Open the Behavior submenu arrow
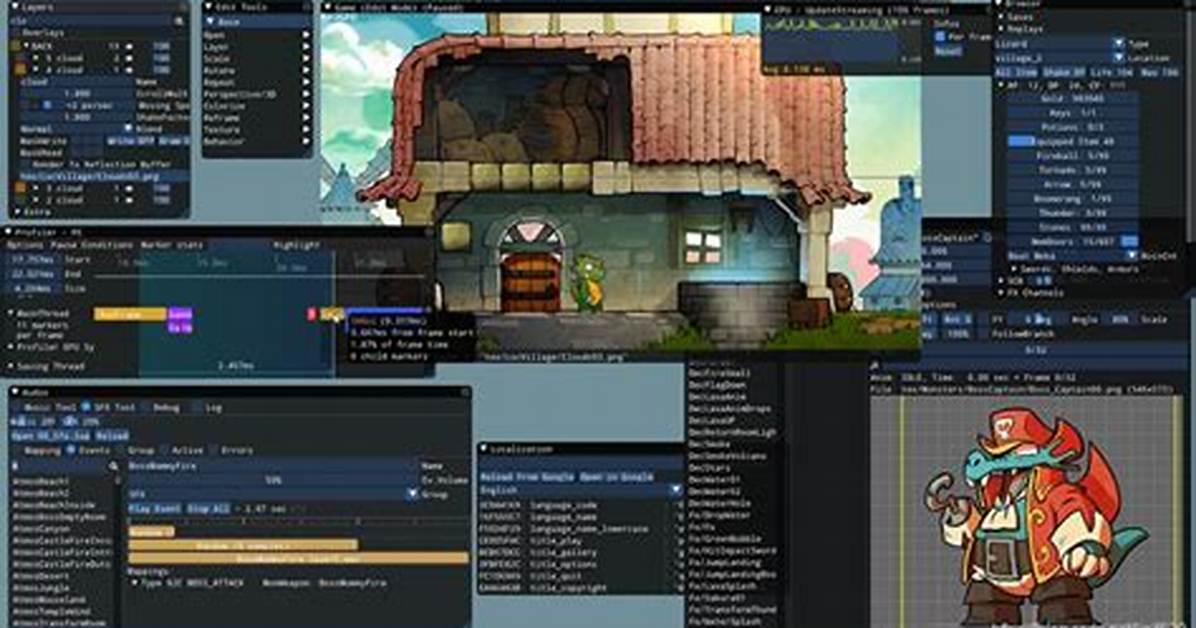 pos(306,141)
